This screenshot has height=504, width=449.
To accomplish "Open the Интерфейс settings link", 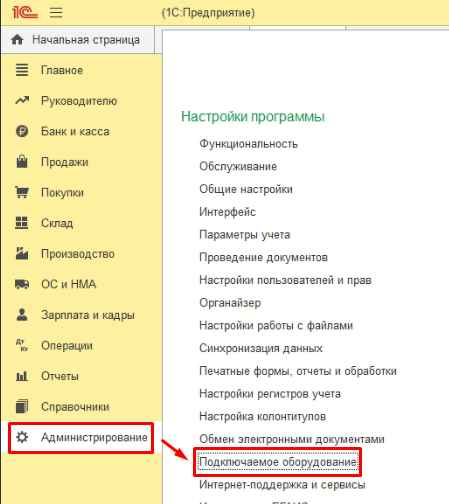I will [x=227, y=212].
